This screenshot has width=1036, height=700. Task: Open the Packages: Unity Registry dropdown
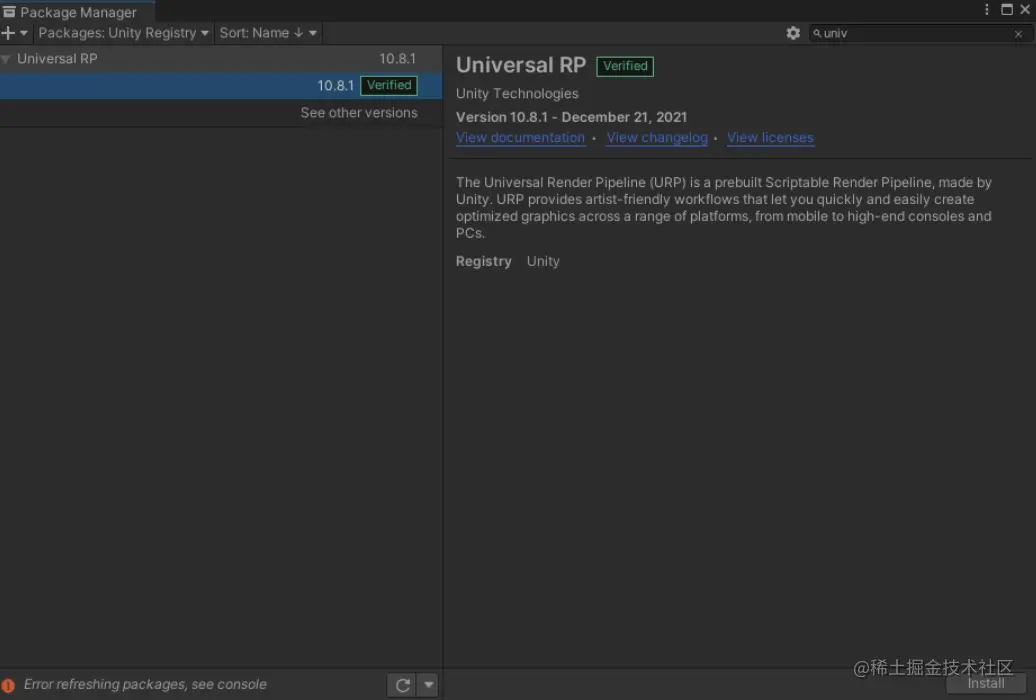(x=123, y=32)
